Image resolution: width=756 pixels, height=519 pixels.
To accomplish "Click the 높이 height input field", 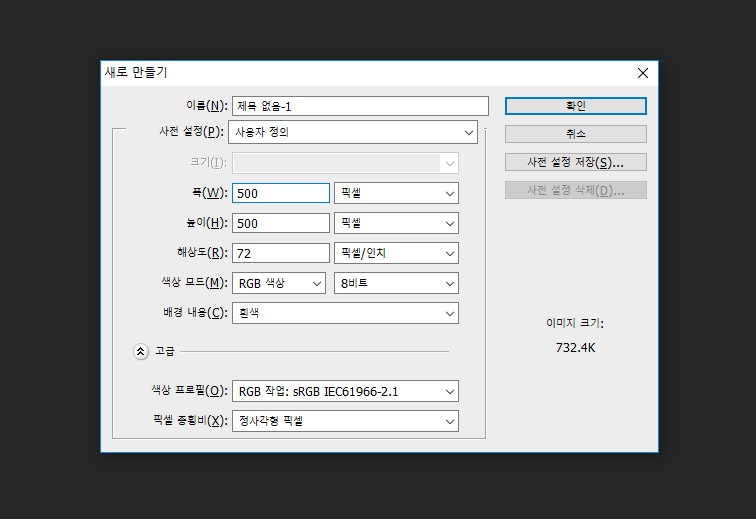I will [280, 223].
